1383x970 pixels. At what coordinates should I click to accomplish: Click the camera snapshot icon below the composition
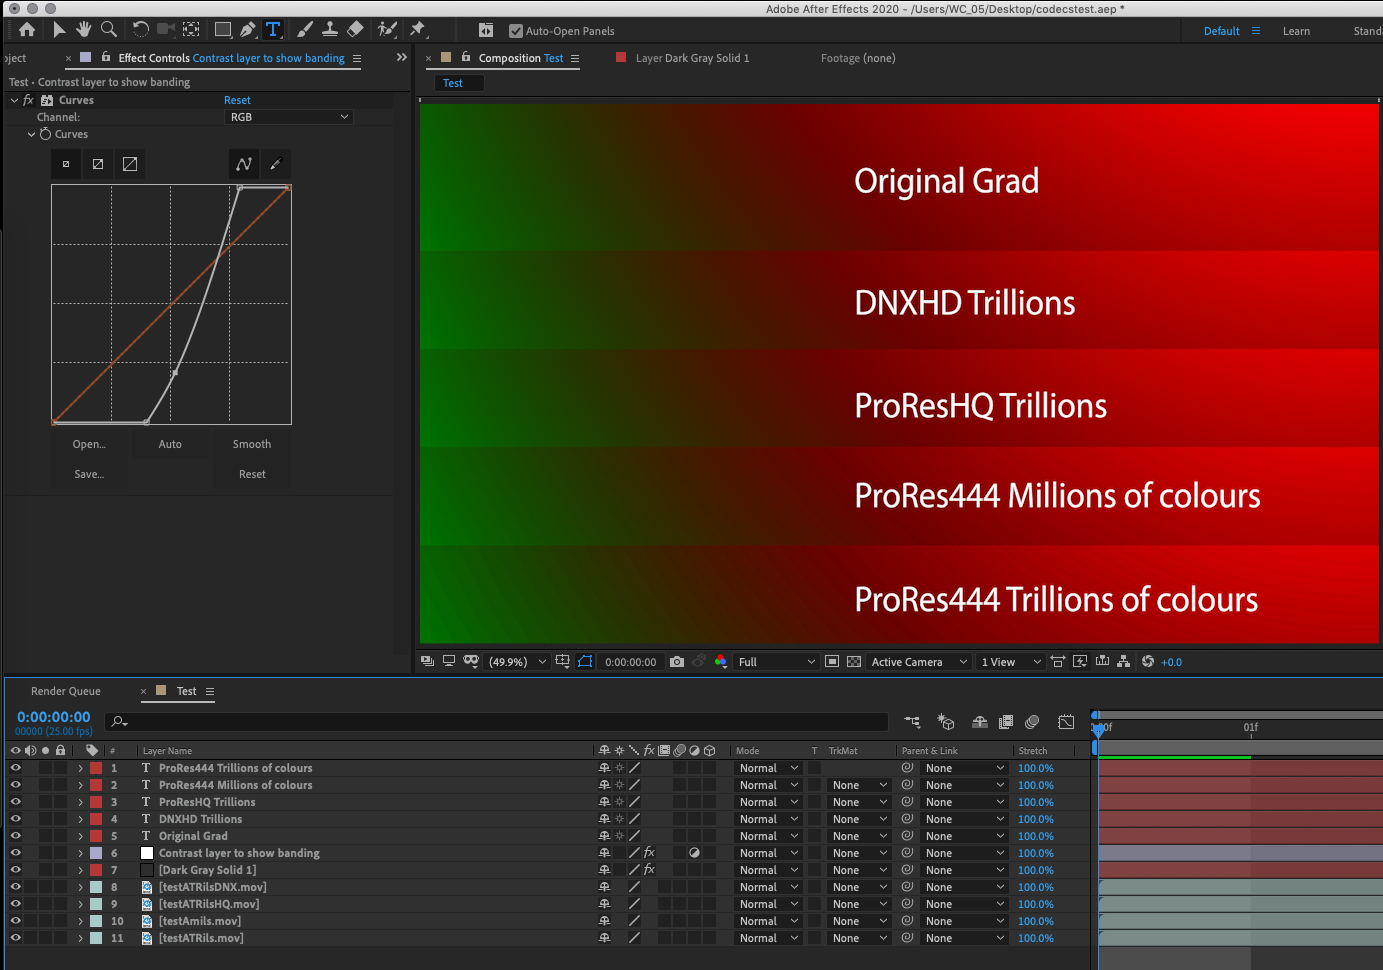676,661
